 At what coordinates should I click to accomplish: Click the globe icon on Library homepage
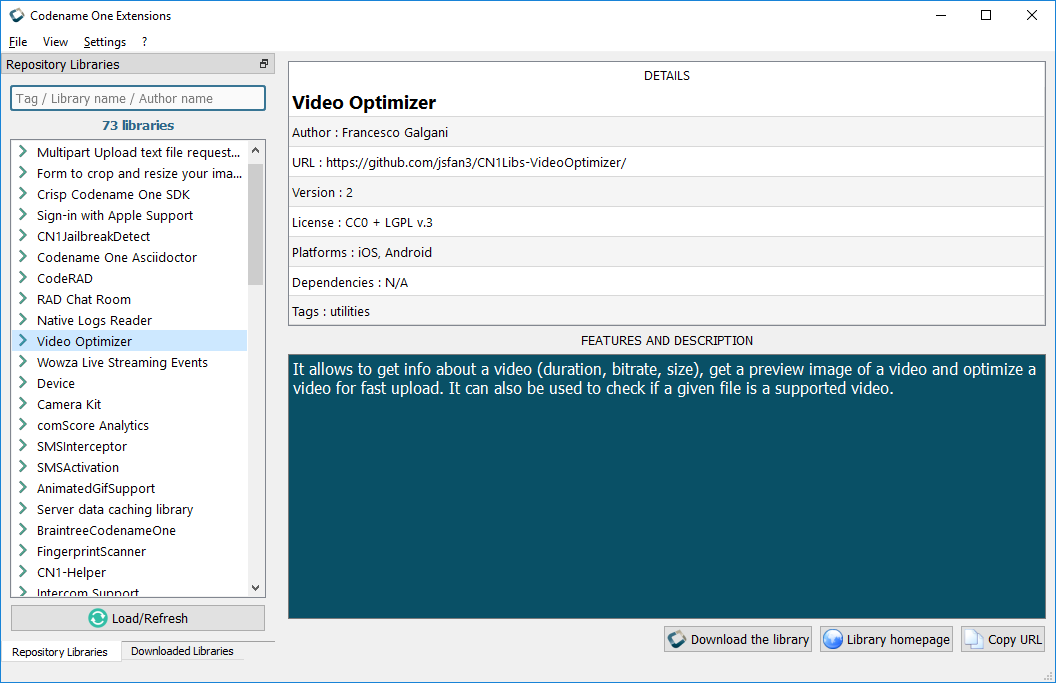(x=833, y=639)
